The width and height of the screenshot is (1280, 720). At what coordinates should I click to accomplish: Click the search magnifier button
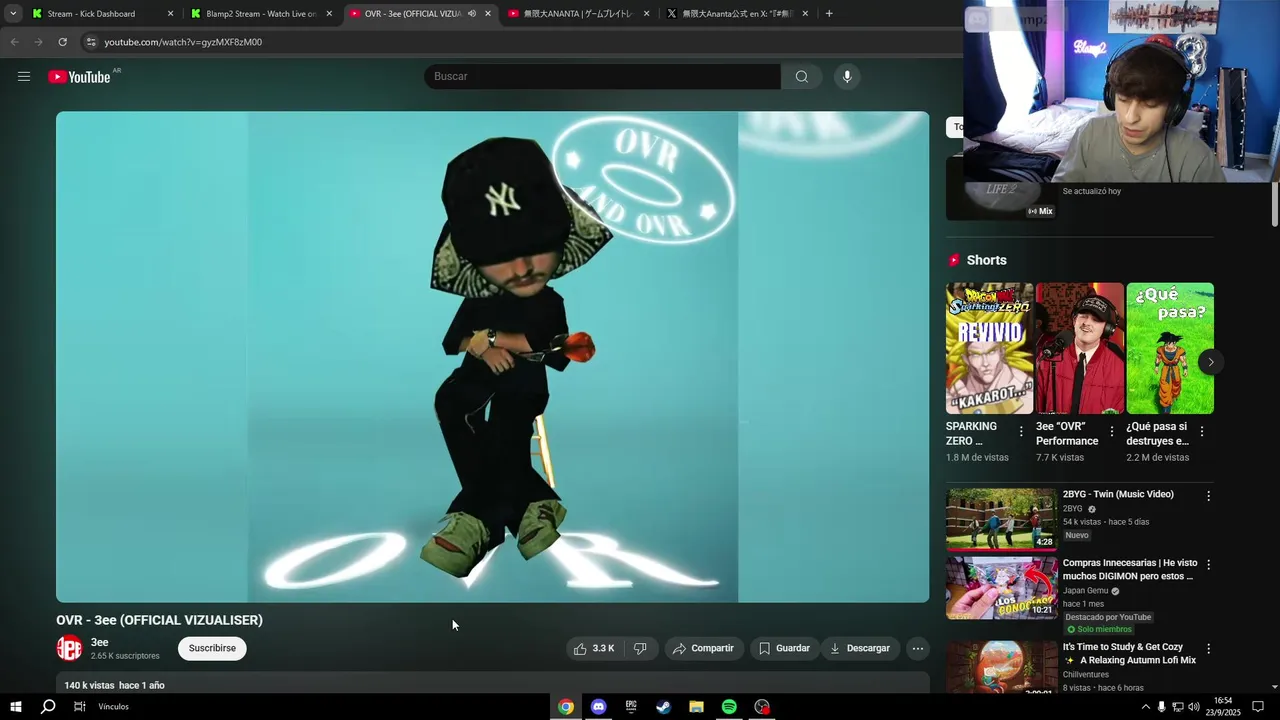click(x=802, y=77)
